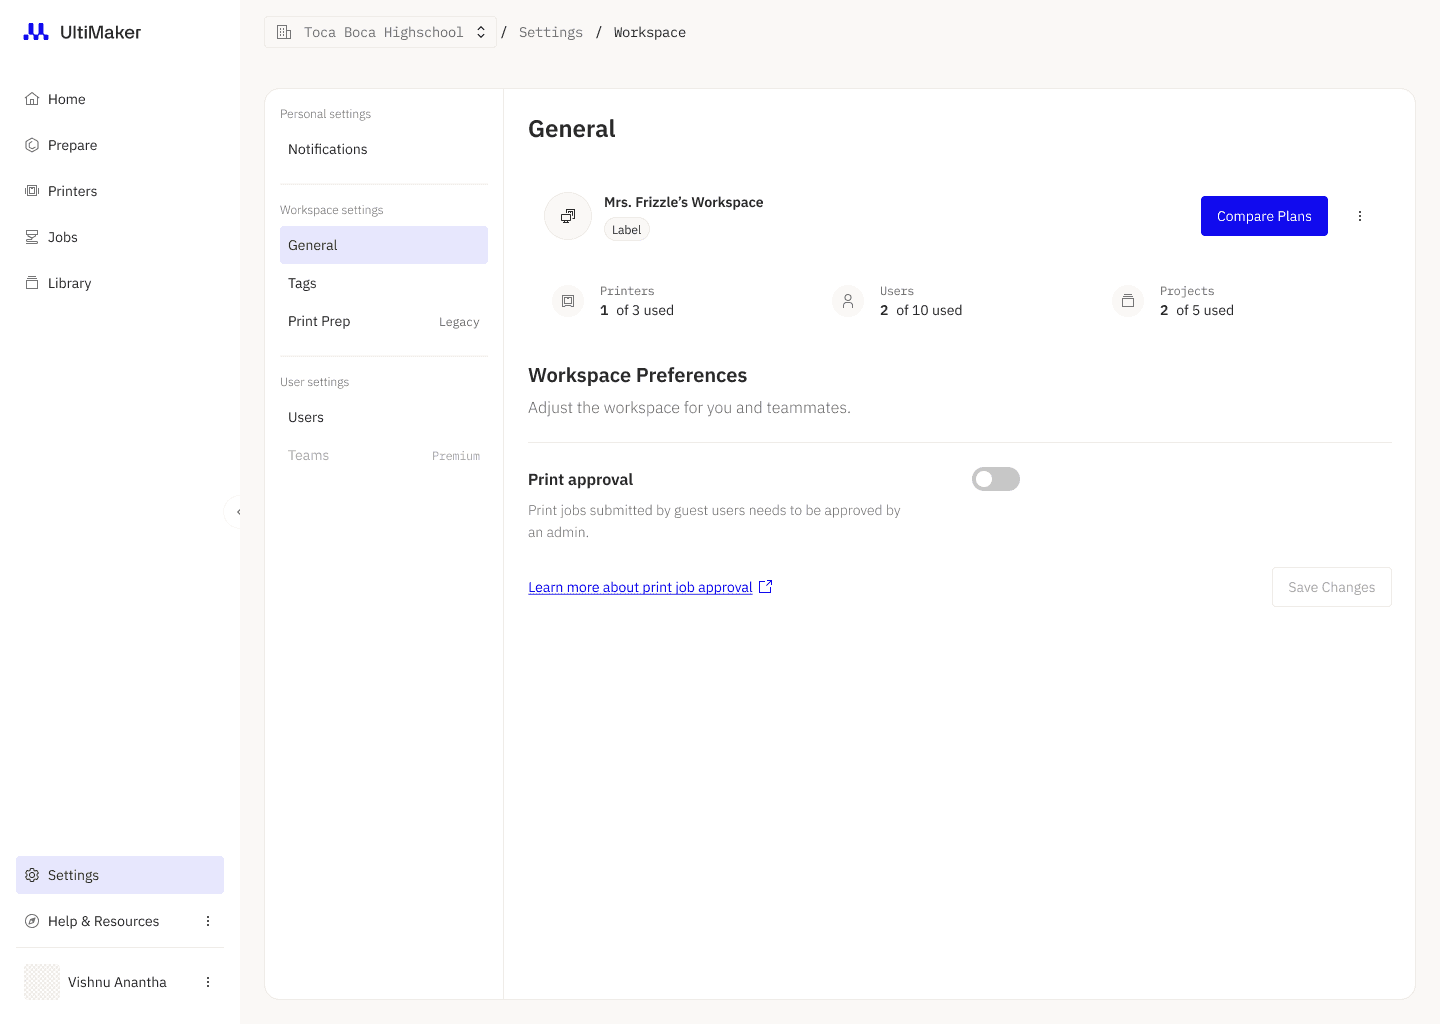
Task: Open the Library section
Action: (x=120, y=283)
